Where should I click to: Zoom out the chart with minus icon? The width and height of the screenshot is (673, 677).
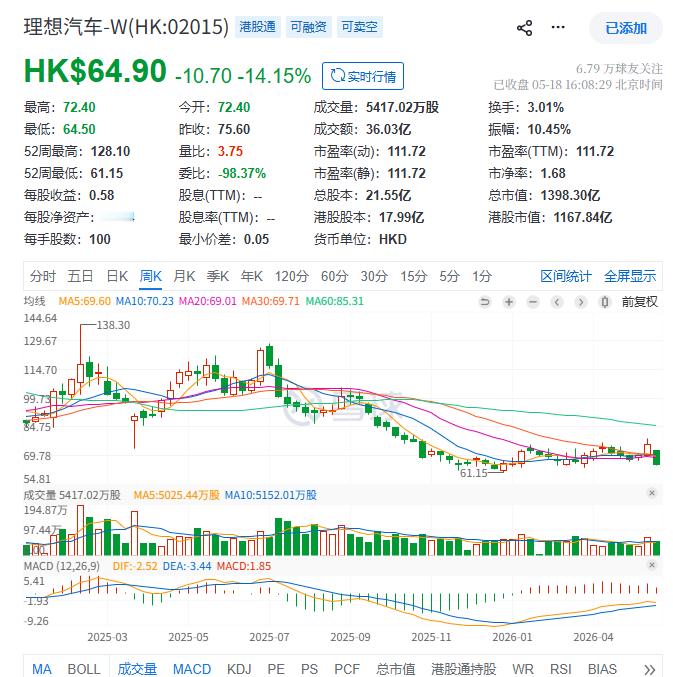click(533, 302)
